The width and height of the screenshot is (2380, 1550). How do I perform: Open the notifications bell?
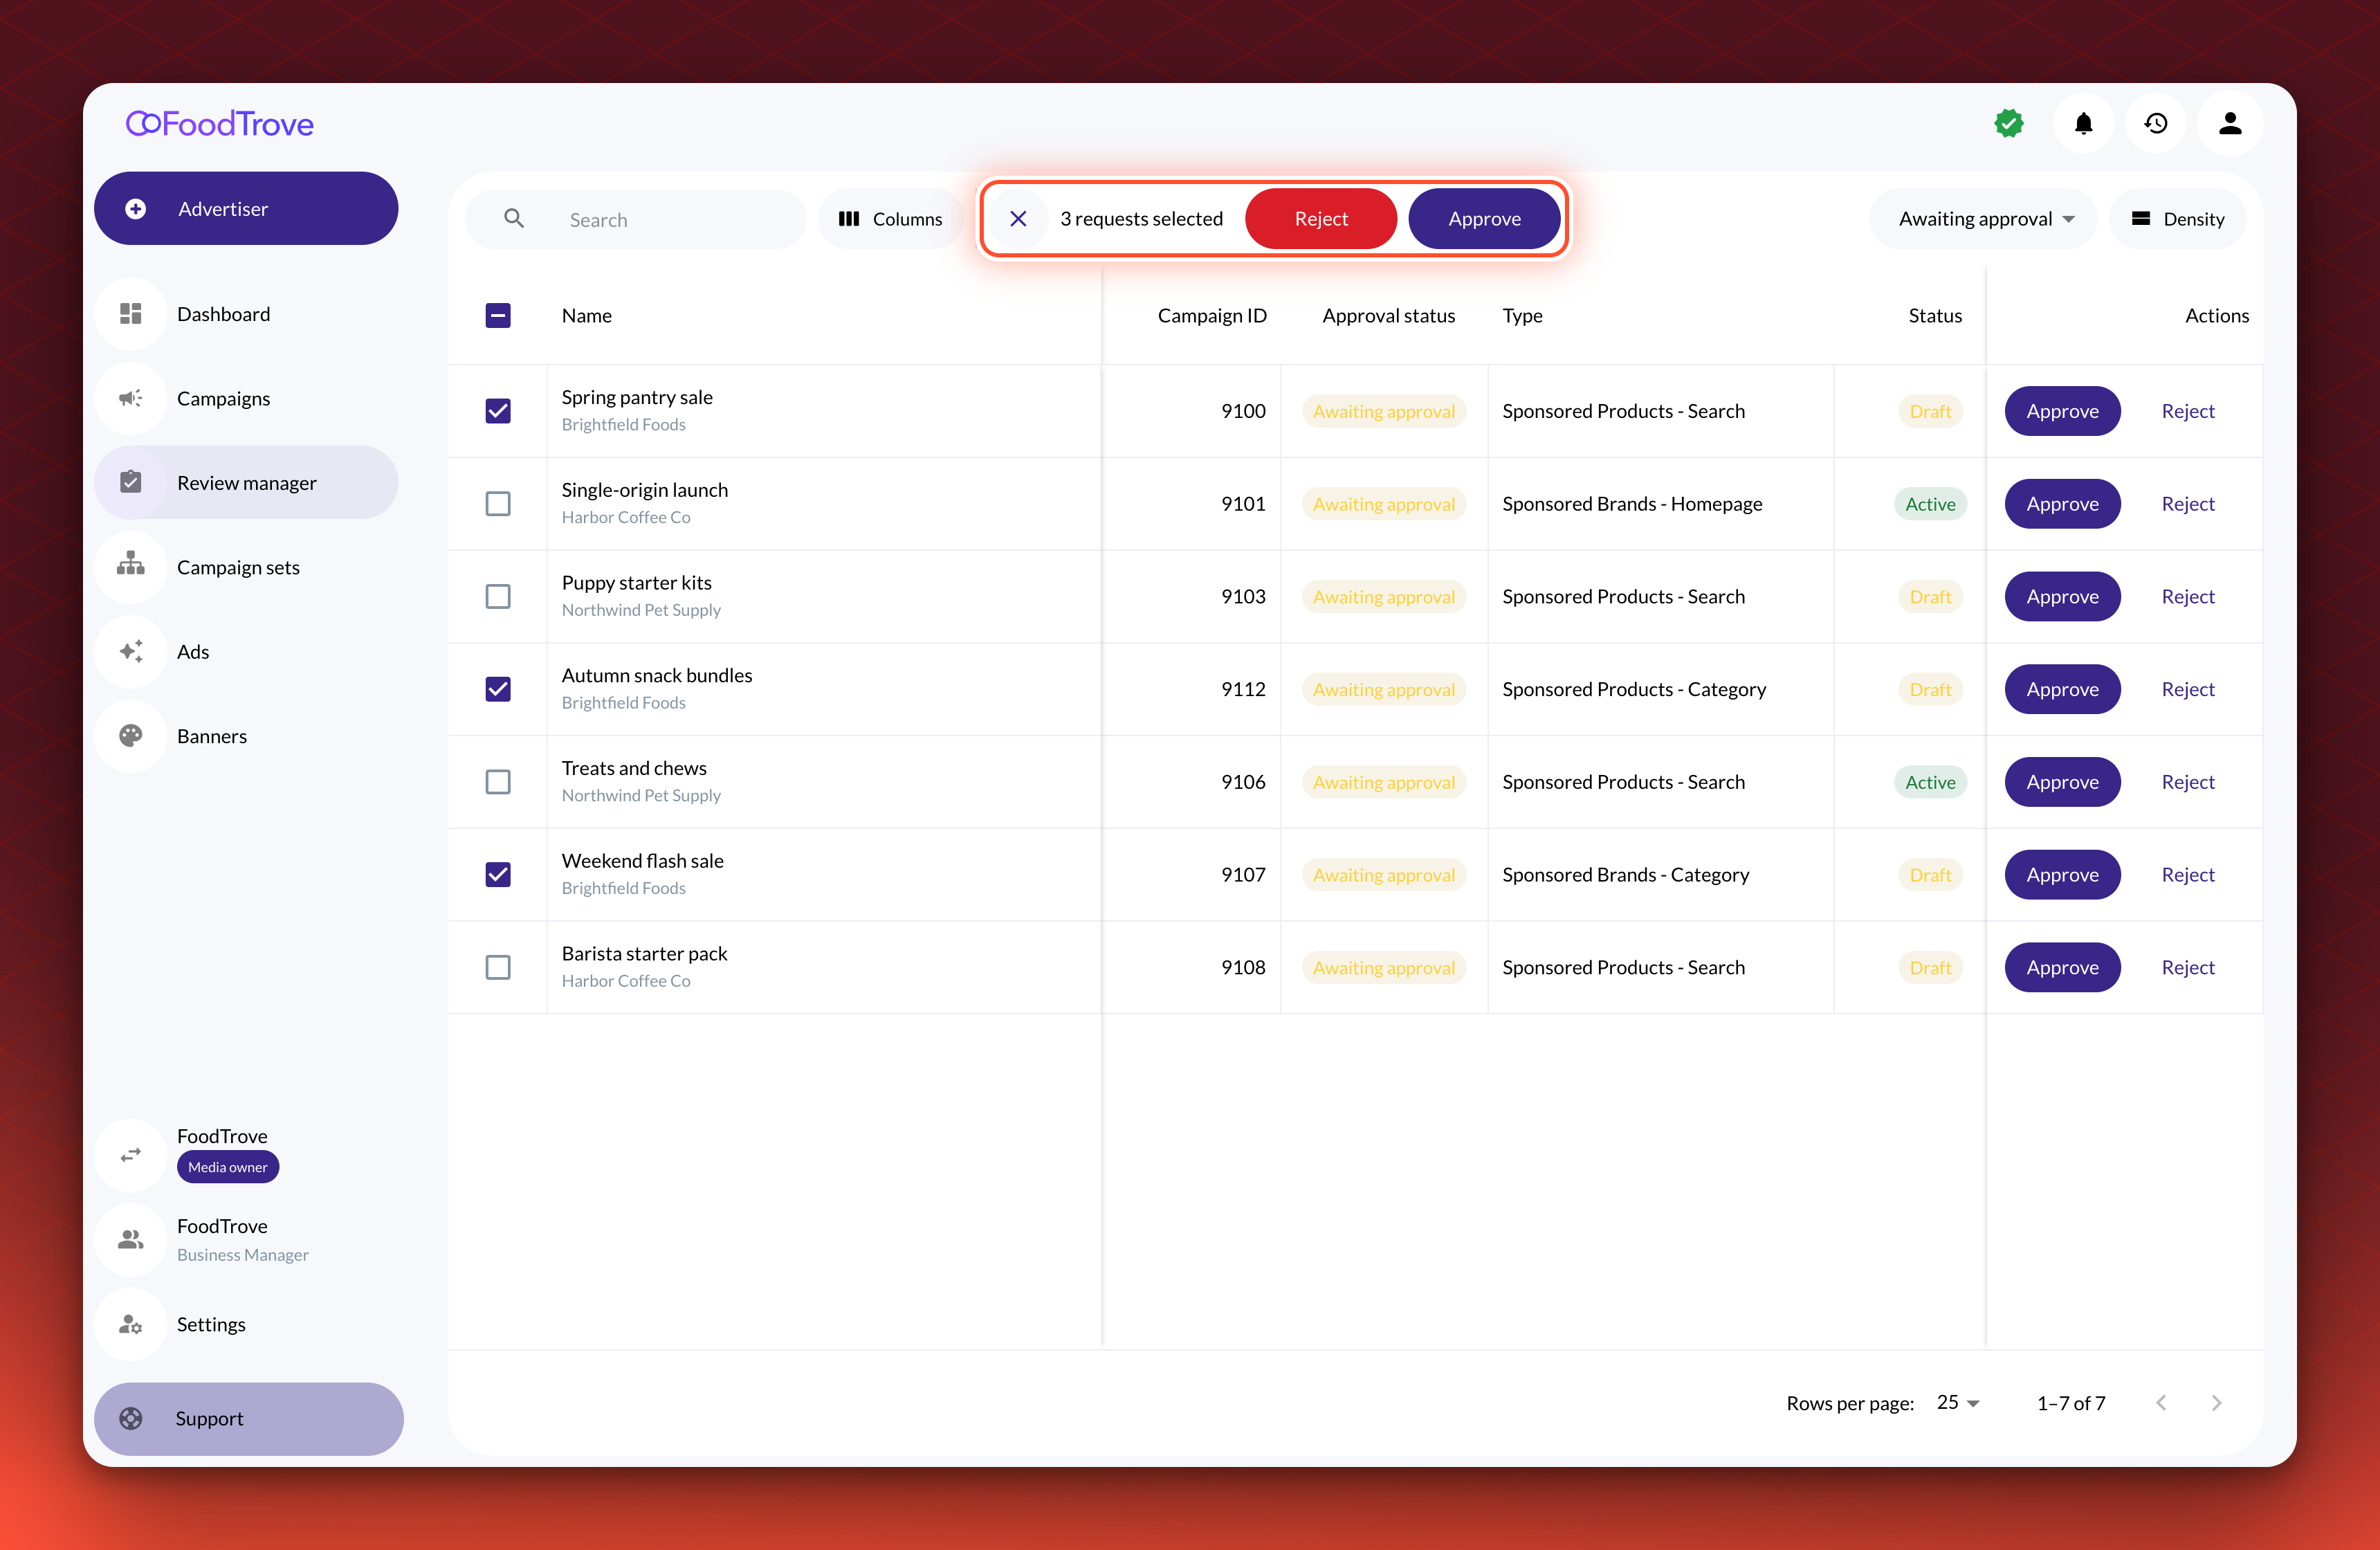click(2083, 123)
